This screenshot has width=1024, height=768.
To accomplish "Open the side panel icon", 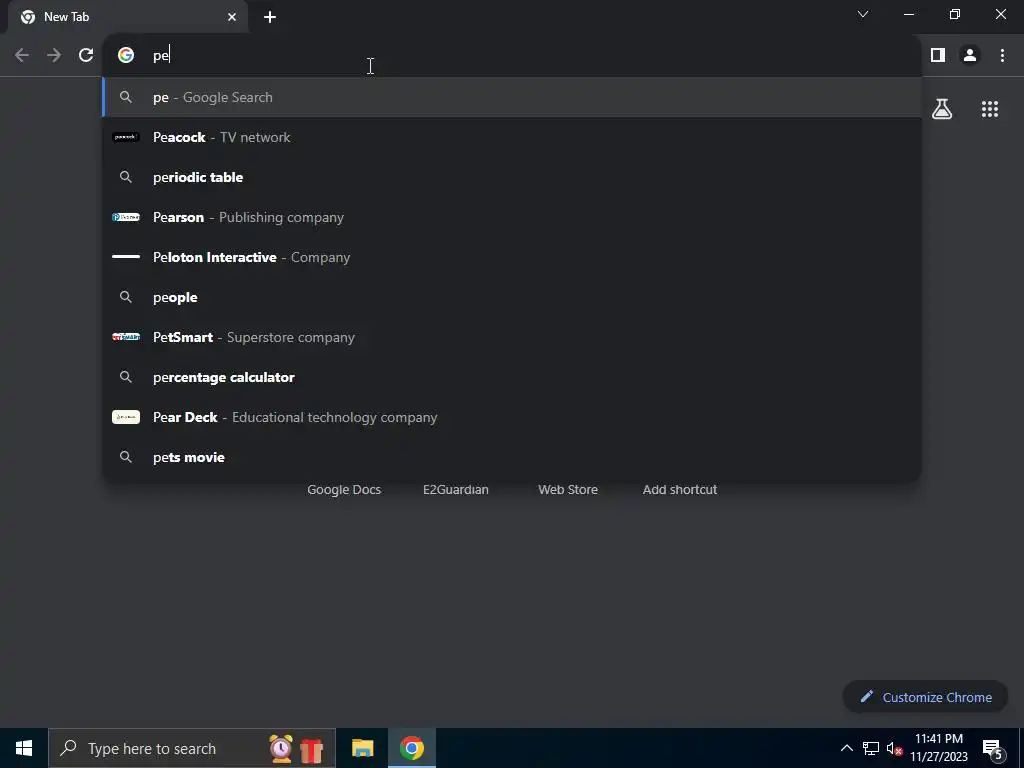I will (x=938, y=56).
